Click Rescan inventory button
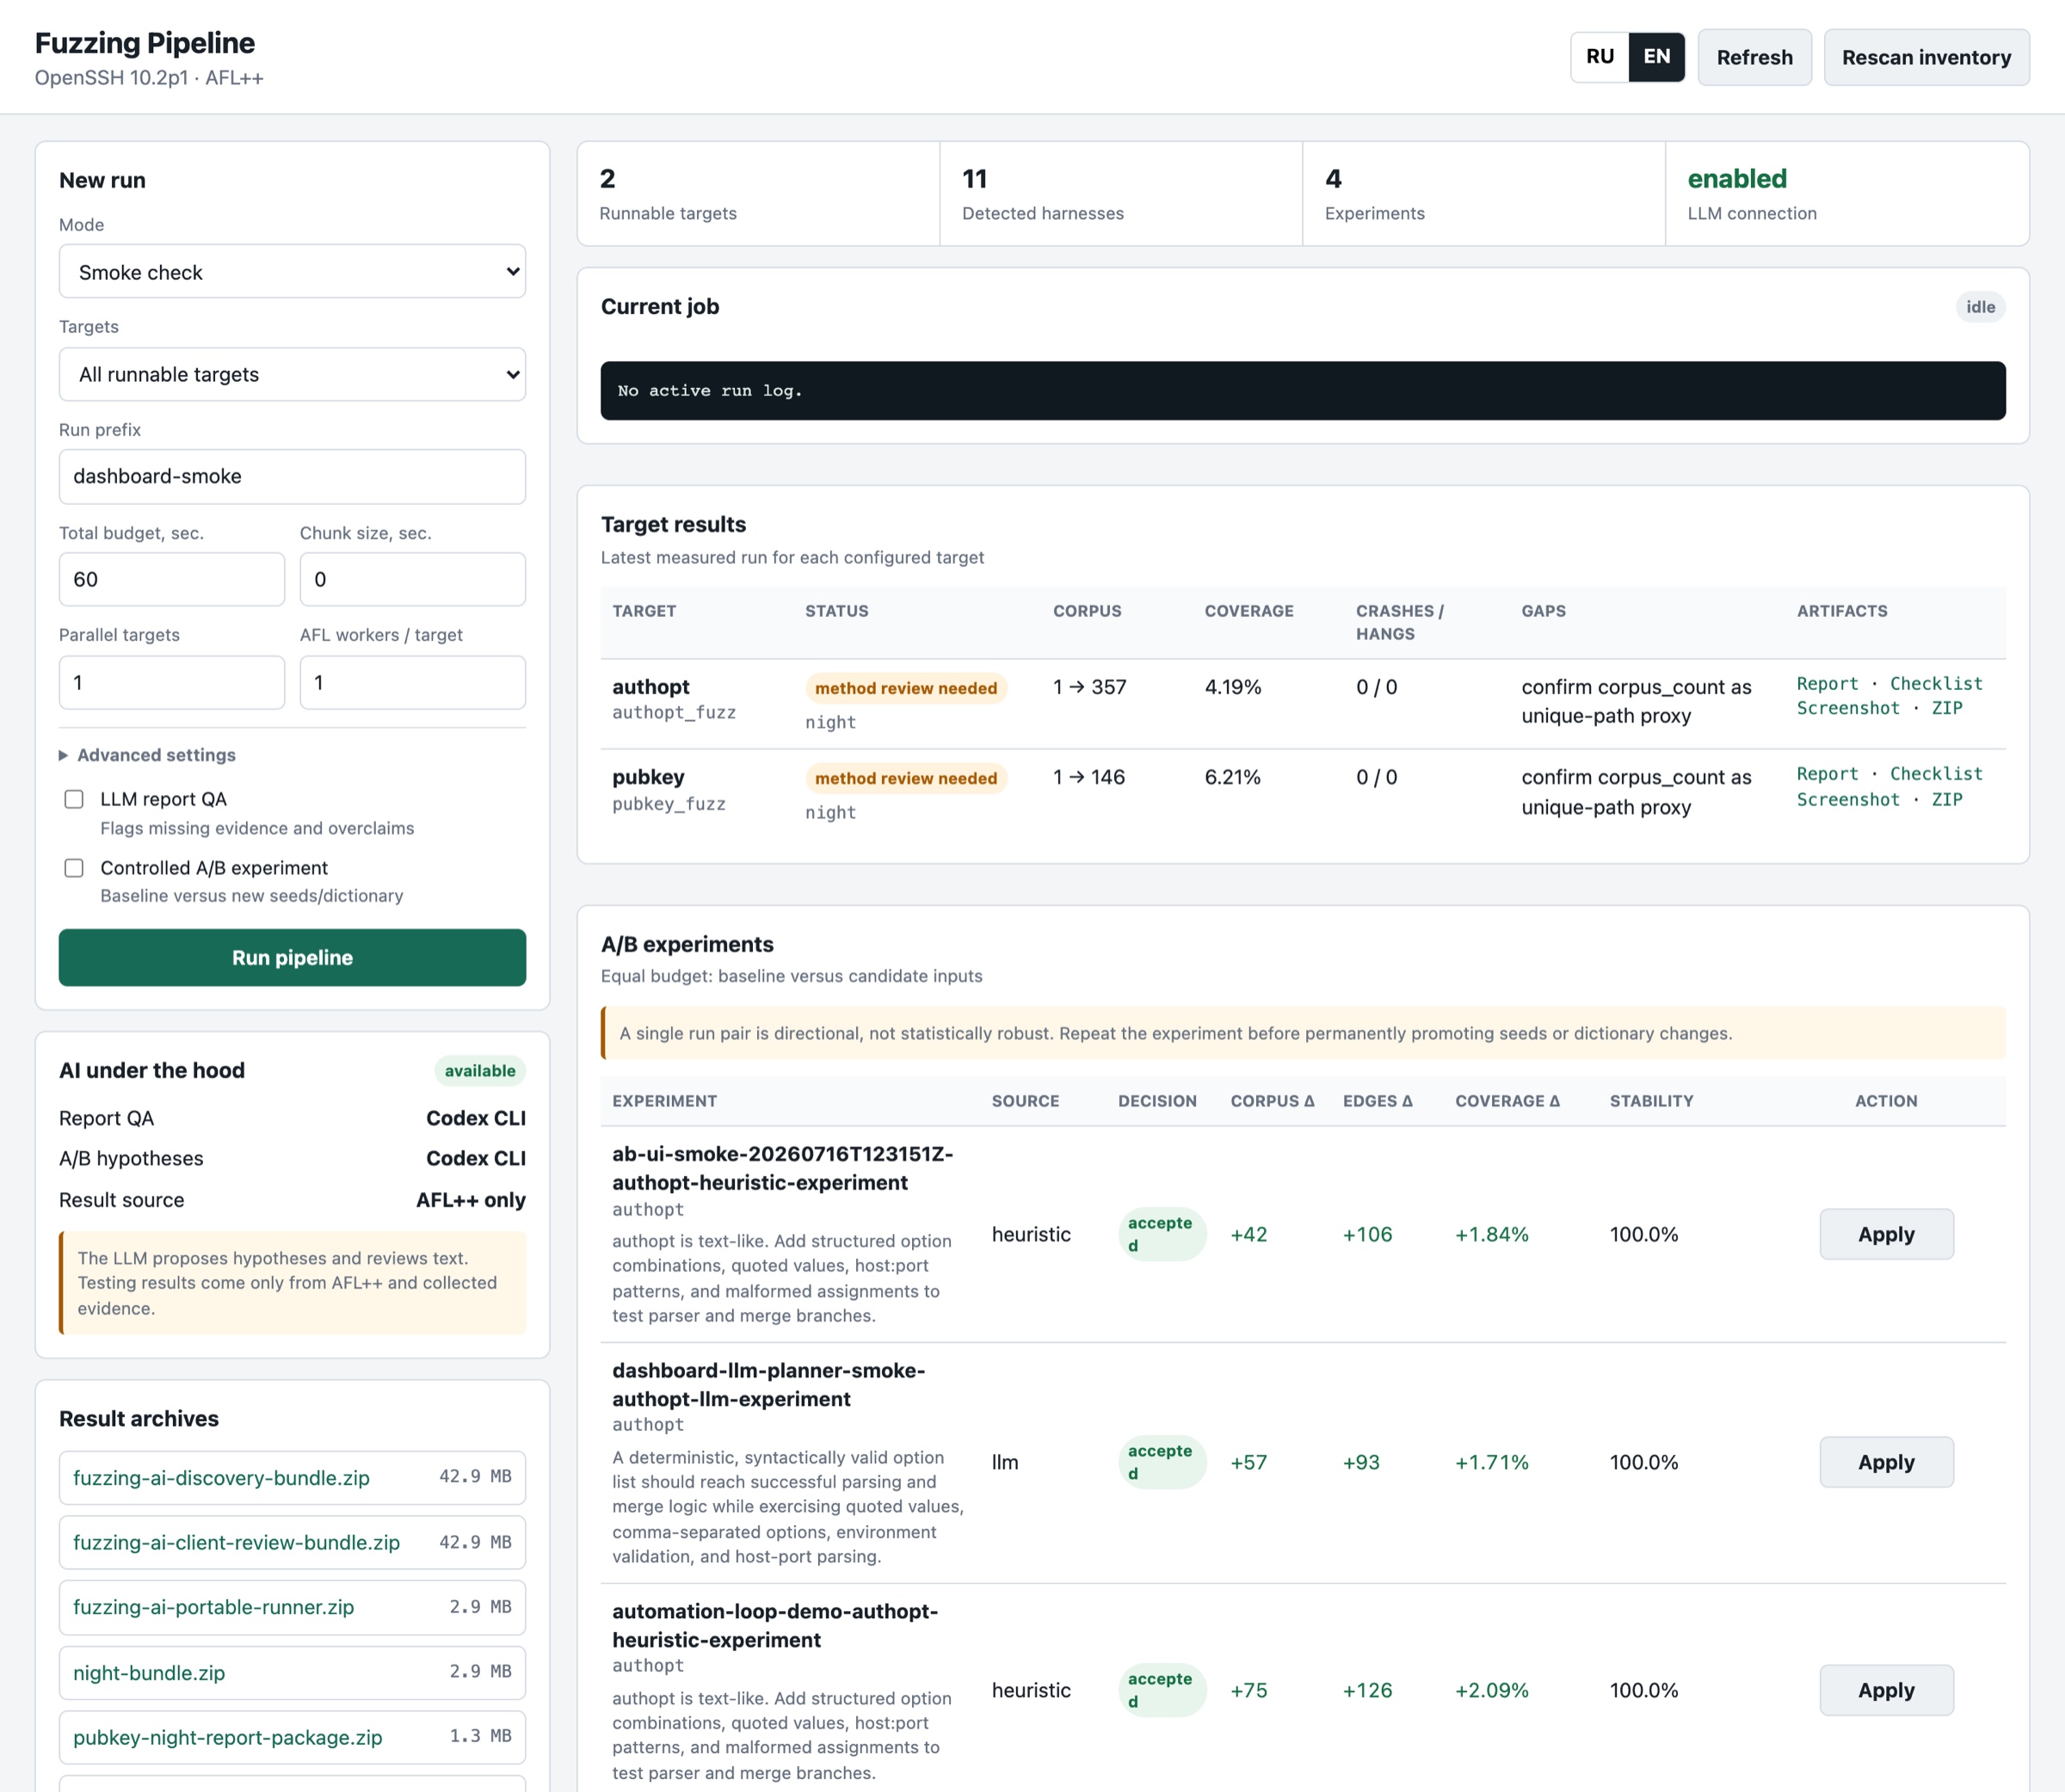This screenshot has height=1792, width=2065. coord(1926,57)
